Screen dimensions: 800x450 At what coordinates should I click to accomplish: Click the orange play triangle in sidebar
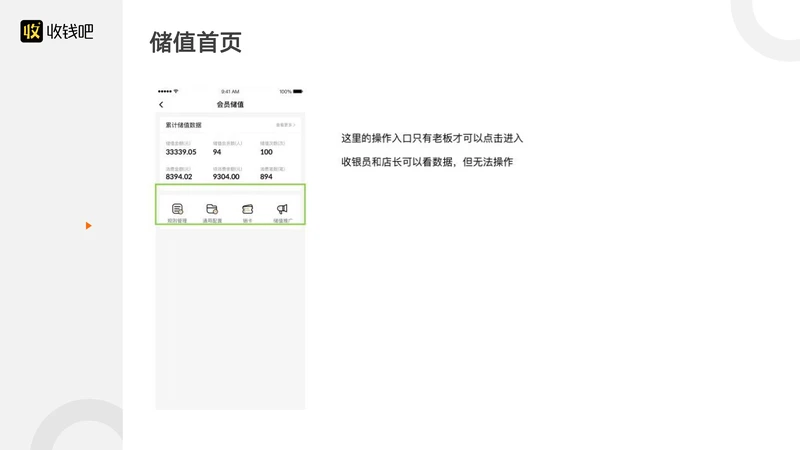coord(88,226)
